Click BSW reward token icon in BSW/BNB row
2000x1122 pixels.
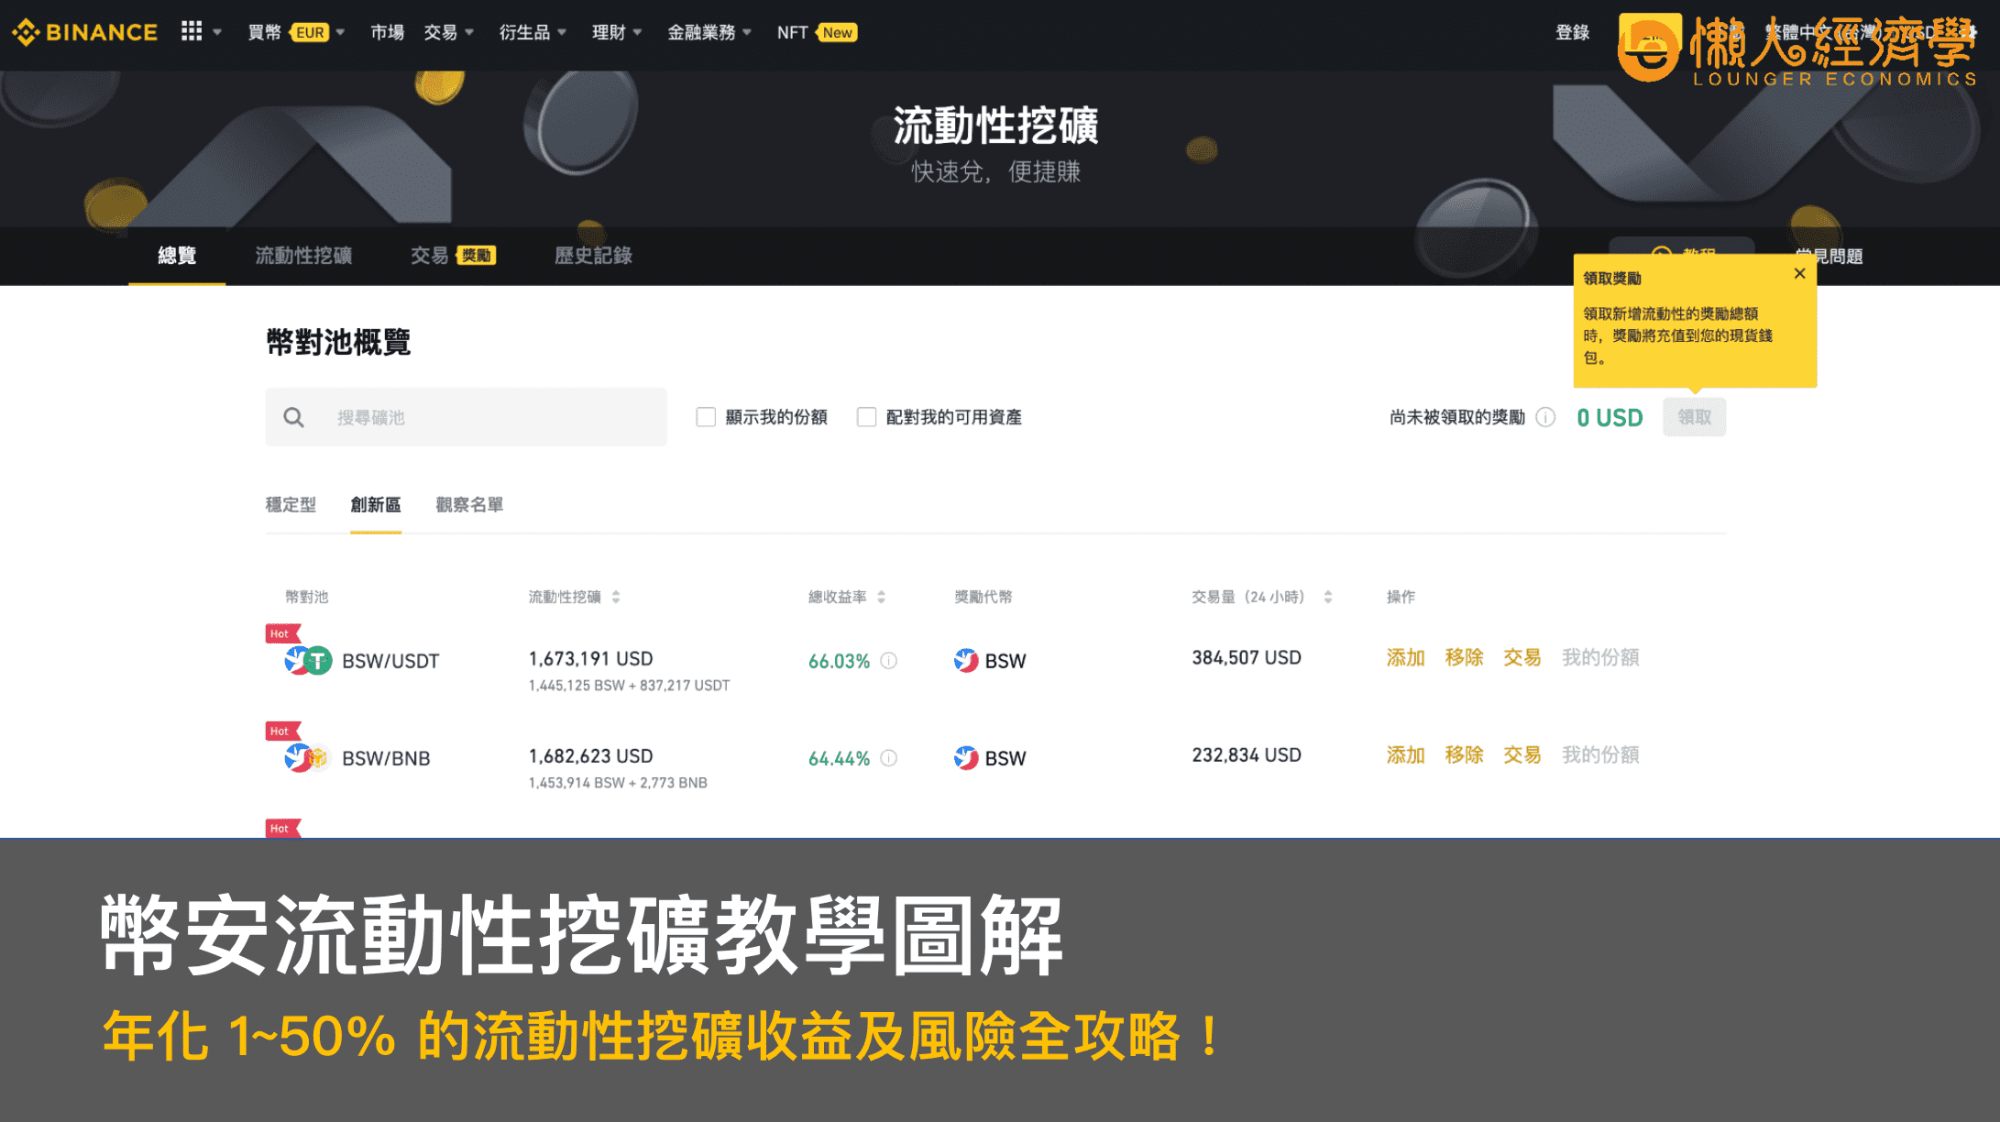coord(966,758)
